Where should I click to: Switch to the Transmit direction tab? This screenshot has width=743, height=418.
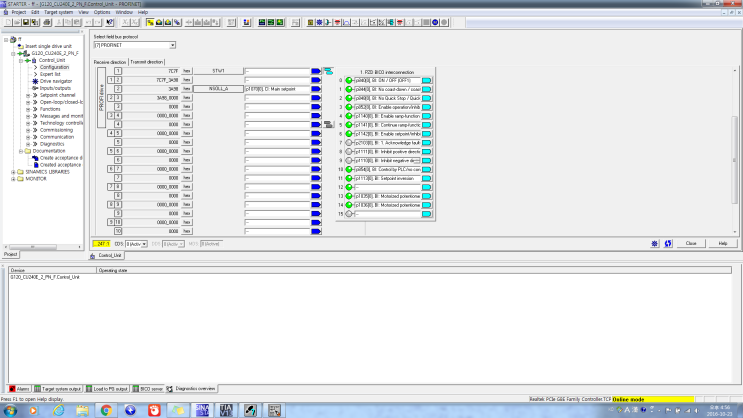pyautogui.click(x=146, y=62)
